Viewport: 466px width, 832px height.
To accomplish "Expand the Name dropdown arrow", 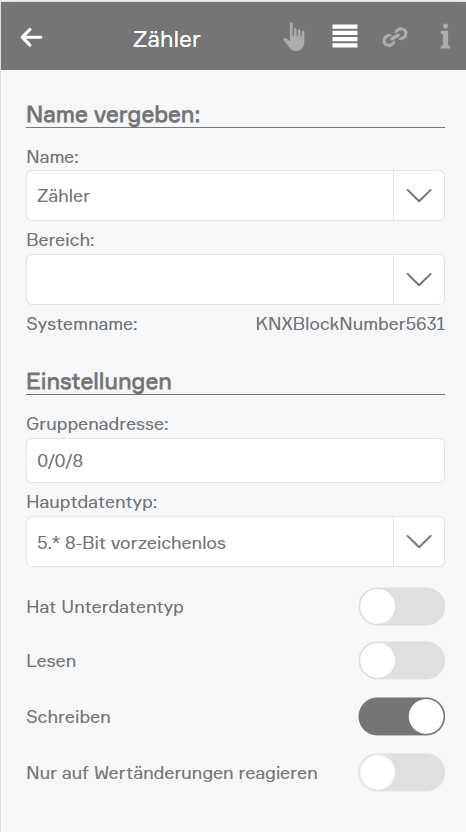I will point(419,195).
